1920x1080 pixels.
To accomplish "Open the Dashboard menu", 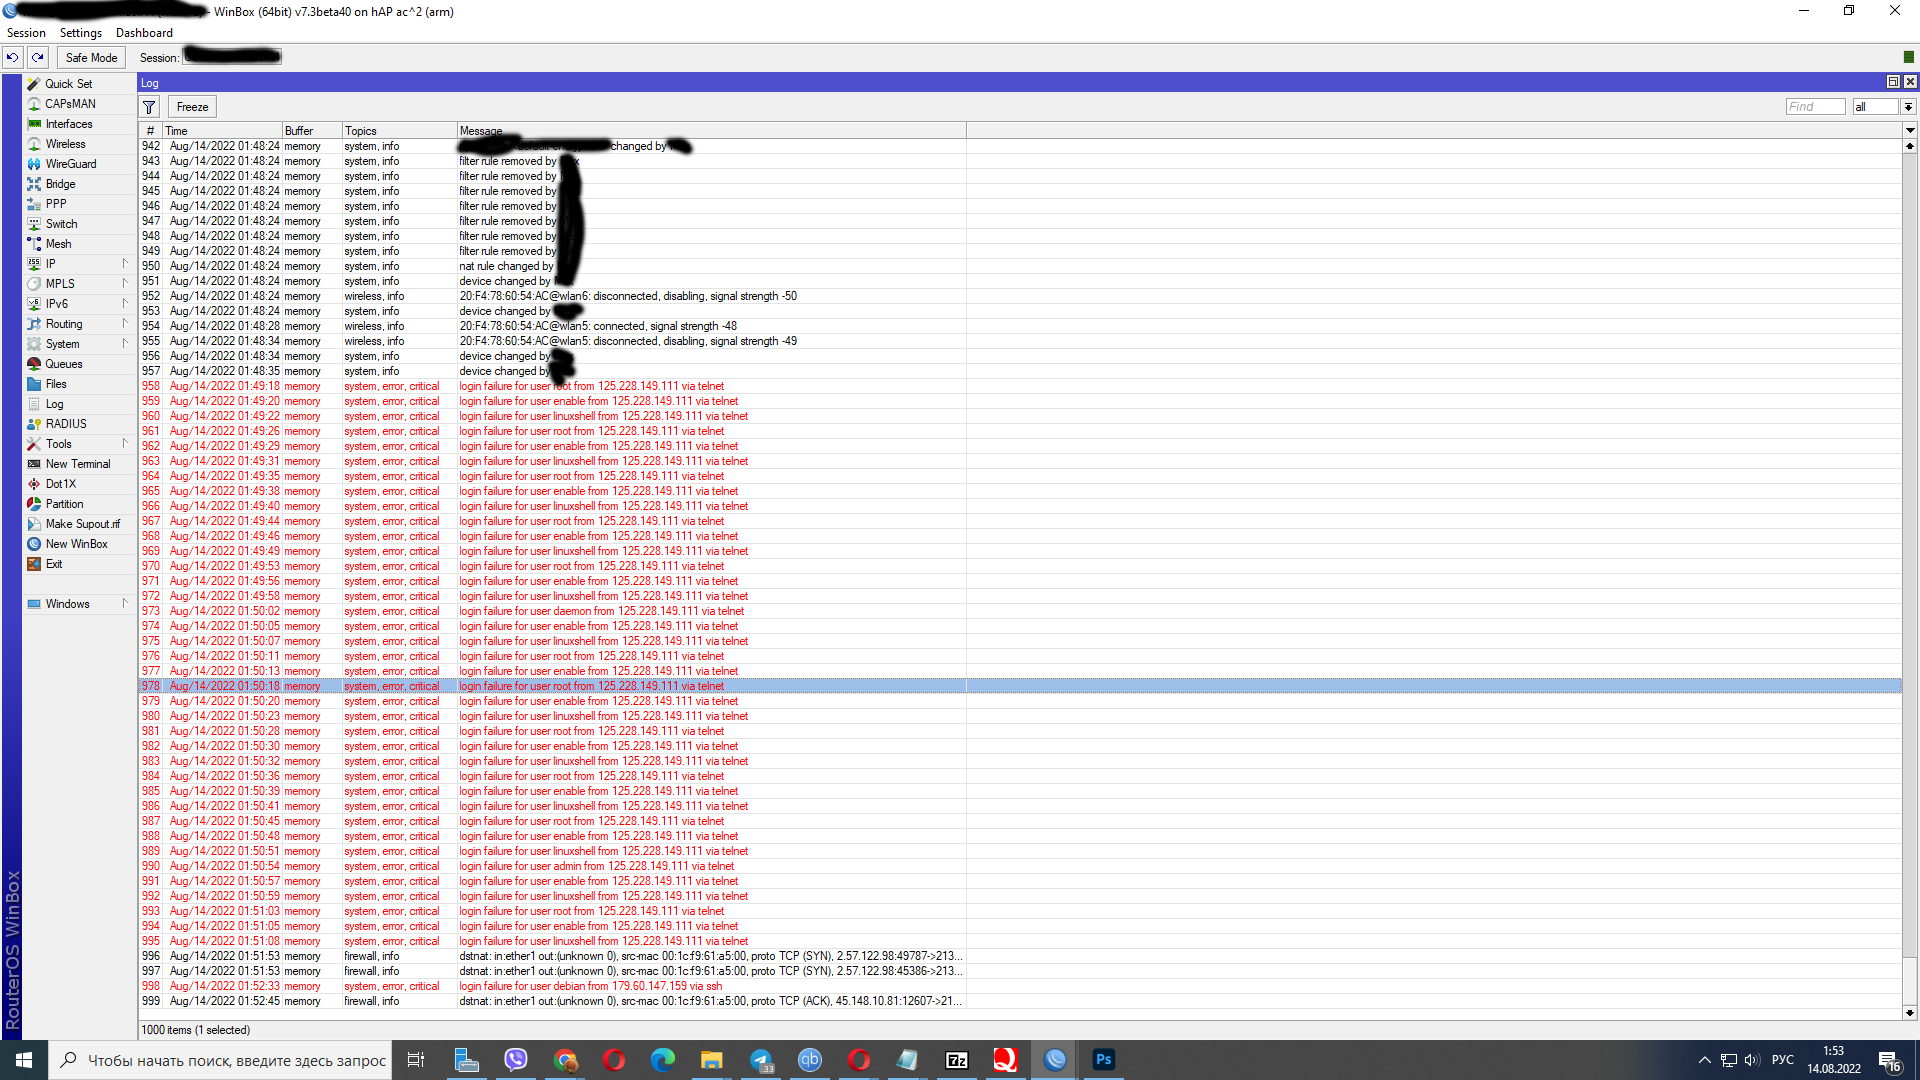I will (x=144, y=33).
